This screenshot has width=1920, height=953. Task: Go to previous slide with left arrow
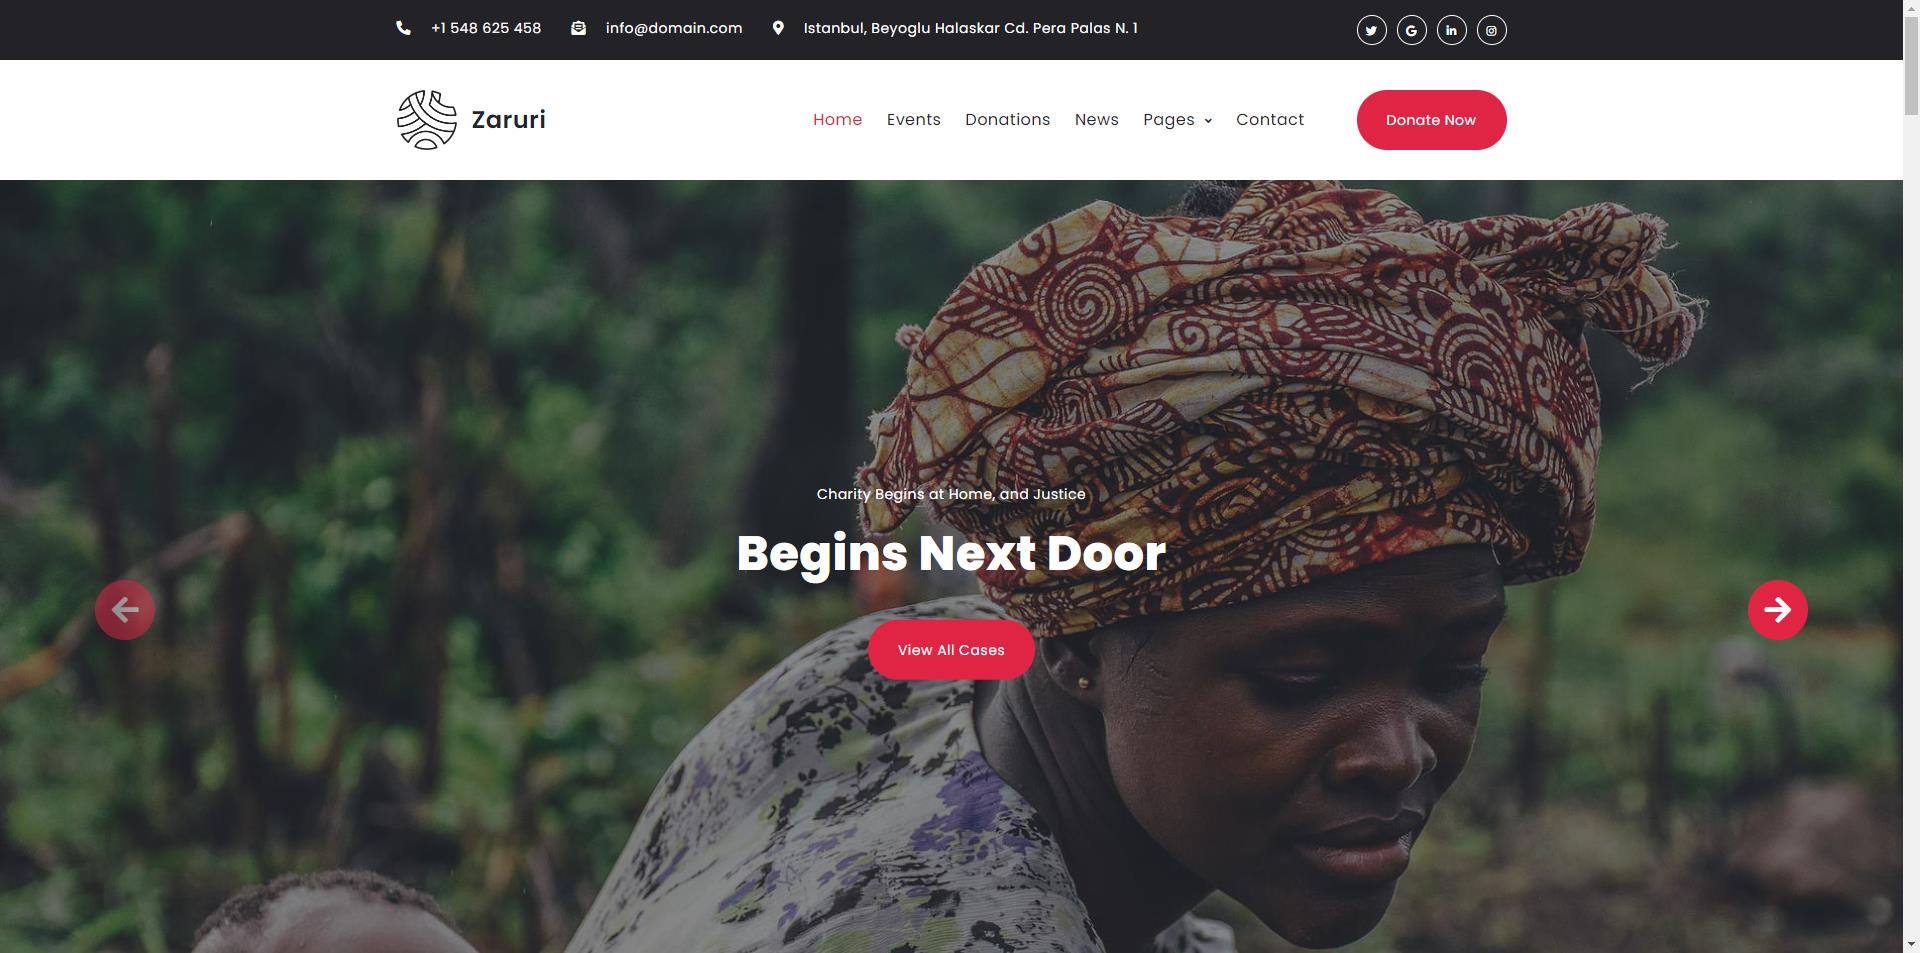point(125,610)
